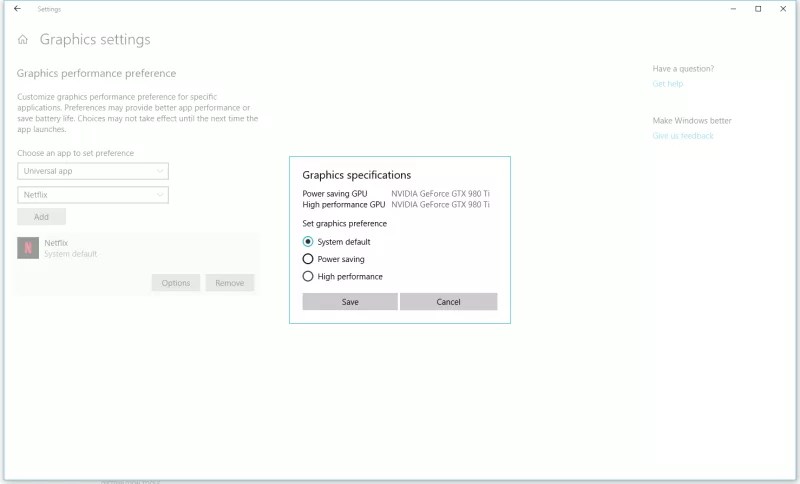Cancel the Graphics specifications dialog

448,302
